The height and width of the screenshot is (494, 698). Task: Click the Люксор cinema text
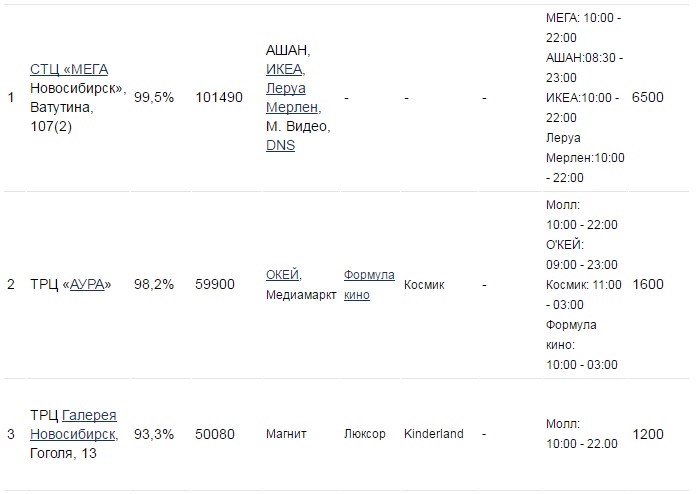[365, 434]
